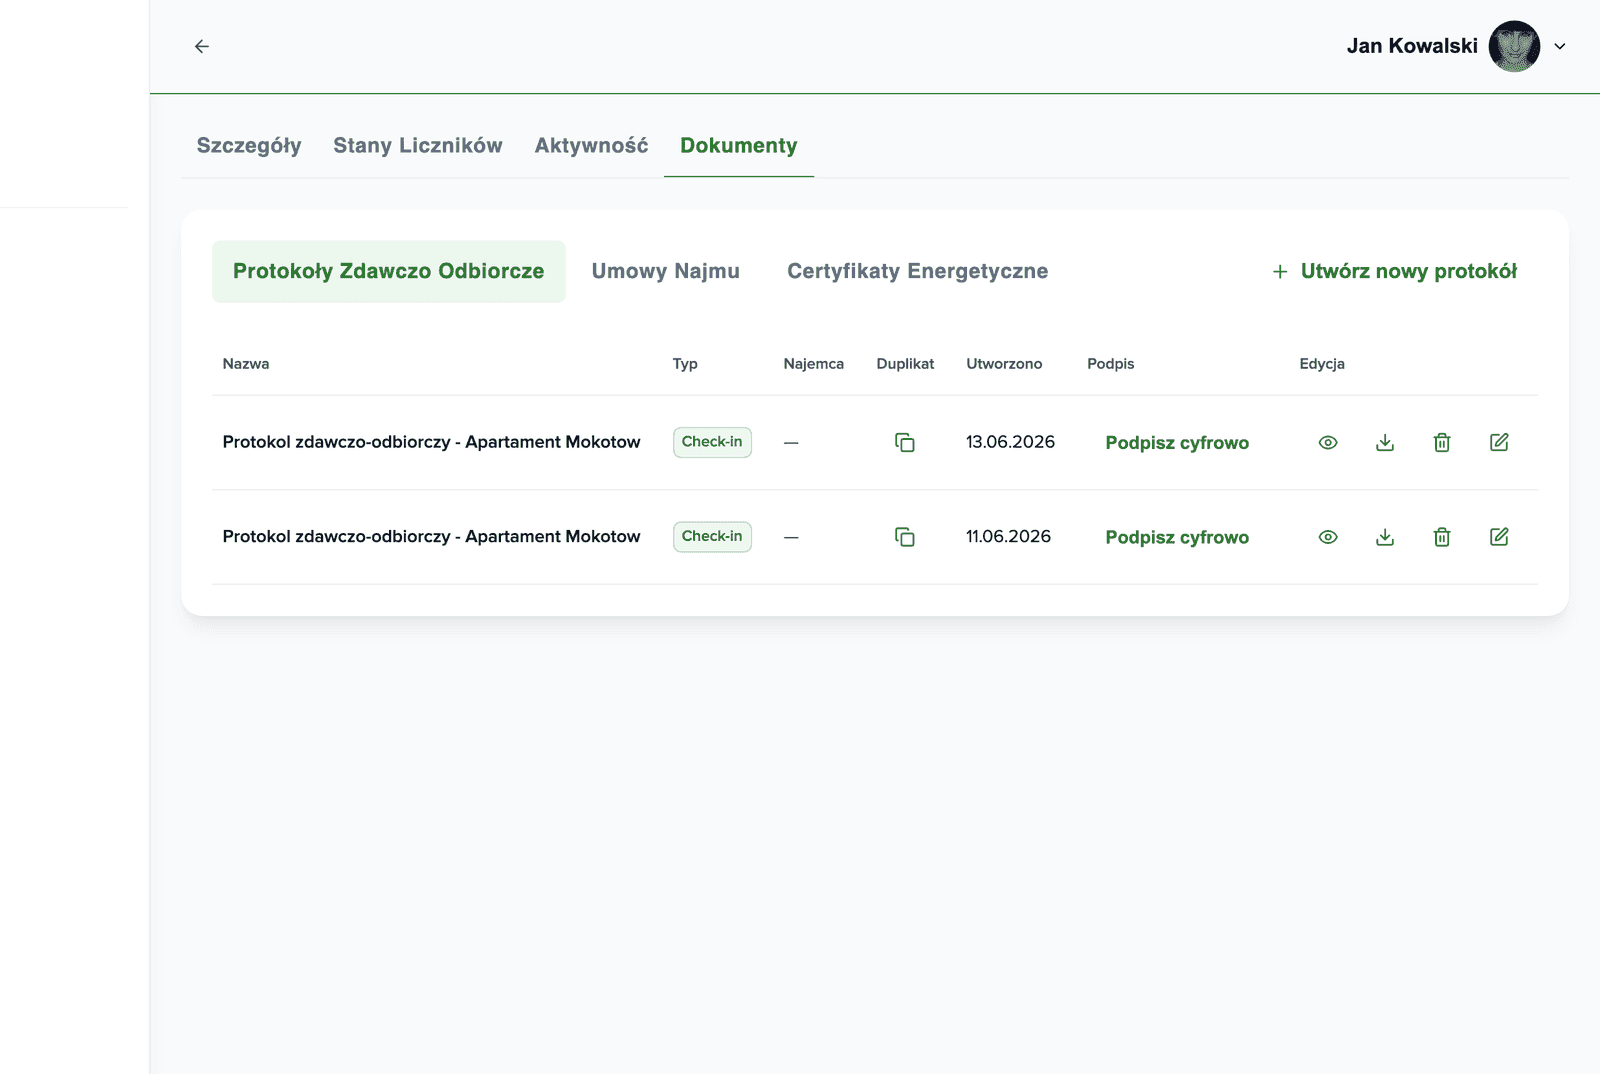Duplicate the protocol from 11.06.2026
Screen dimensions: 1600x1074
(x=905, y=538)
